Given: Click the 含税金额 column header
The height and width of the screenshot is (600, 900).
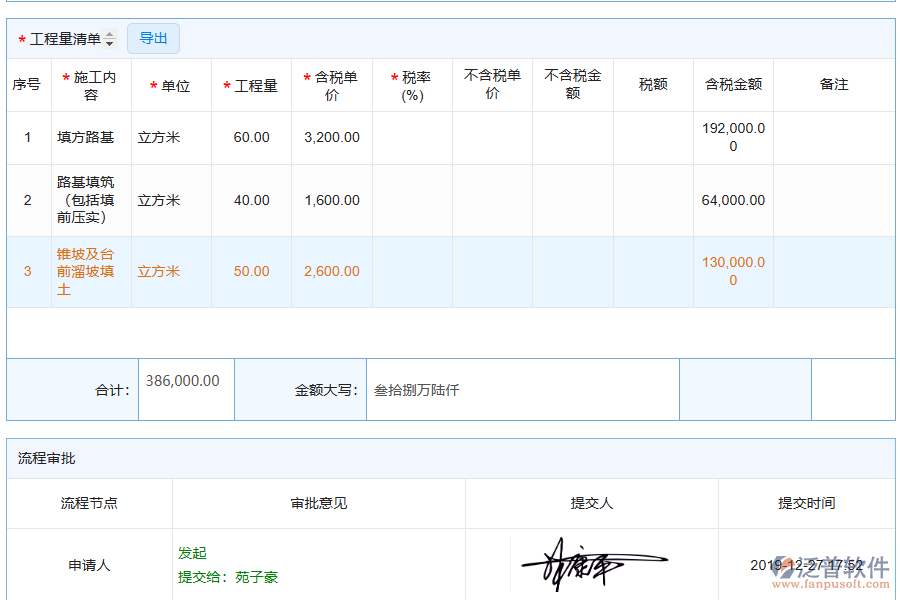Looking at the screenshot, I should point(733,85).
